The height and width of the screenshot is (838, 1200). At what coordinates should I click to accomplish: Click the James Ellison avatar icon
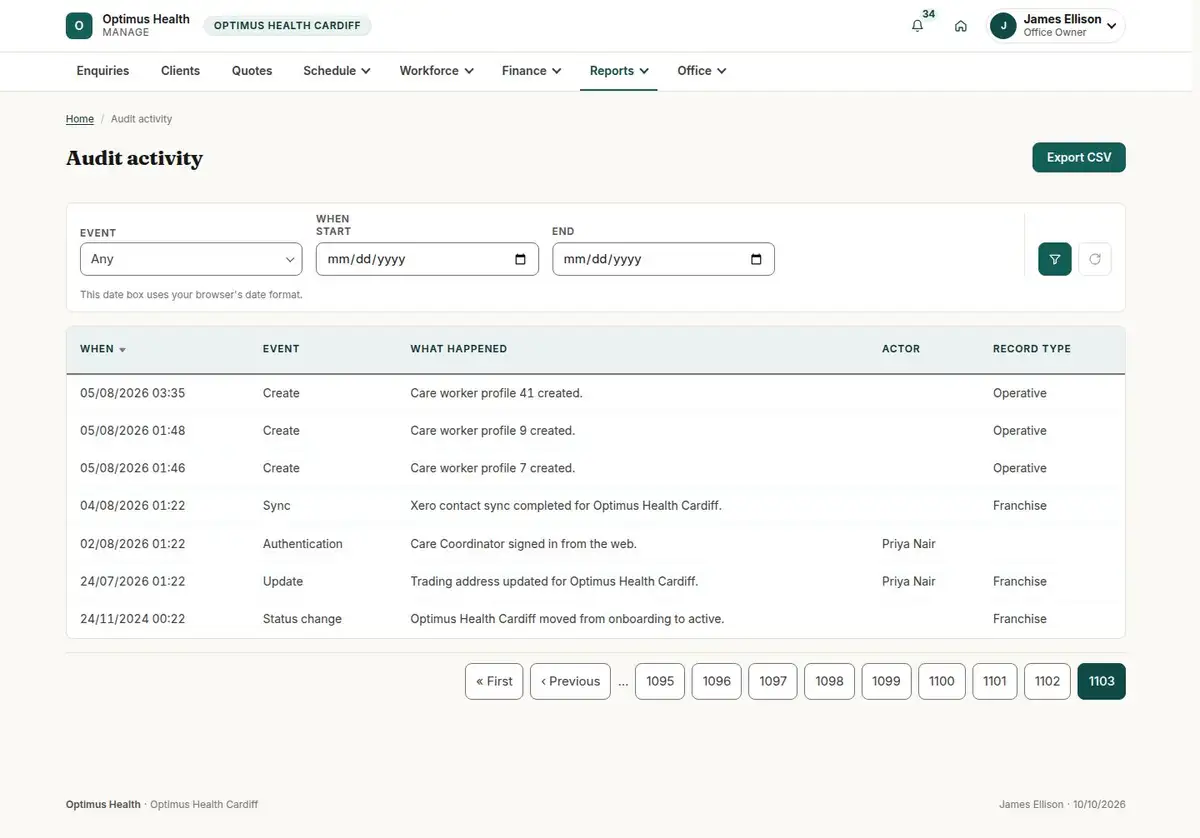[x=1003, y=26]
